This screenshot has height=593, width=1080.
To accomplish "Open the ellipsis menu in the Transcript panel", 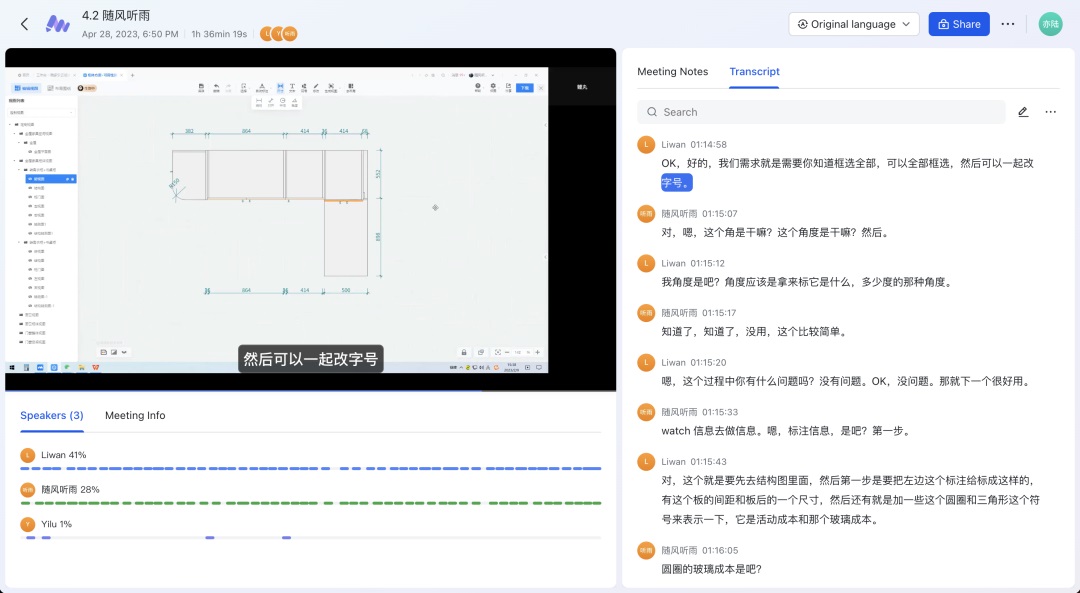I will 1051,112.
